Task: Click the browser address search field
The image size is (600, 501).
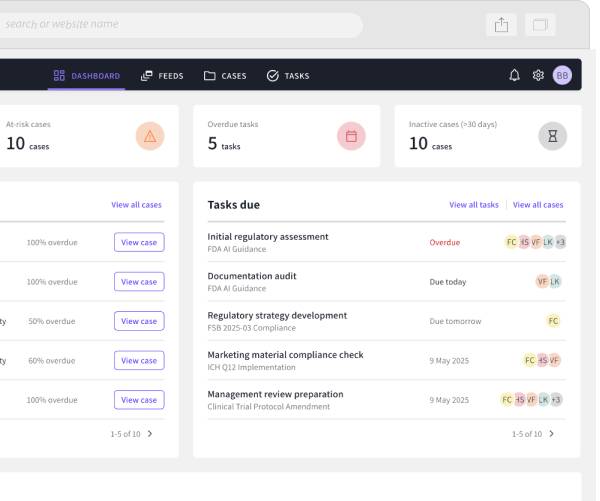Action: pos(180,25)
